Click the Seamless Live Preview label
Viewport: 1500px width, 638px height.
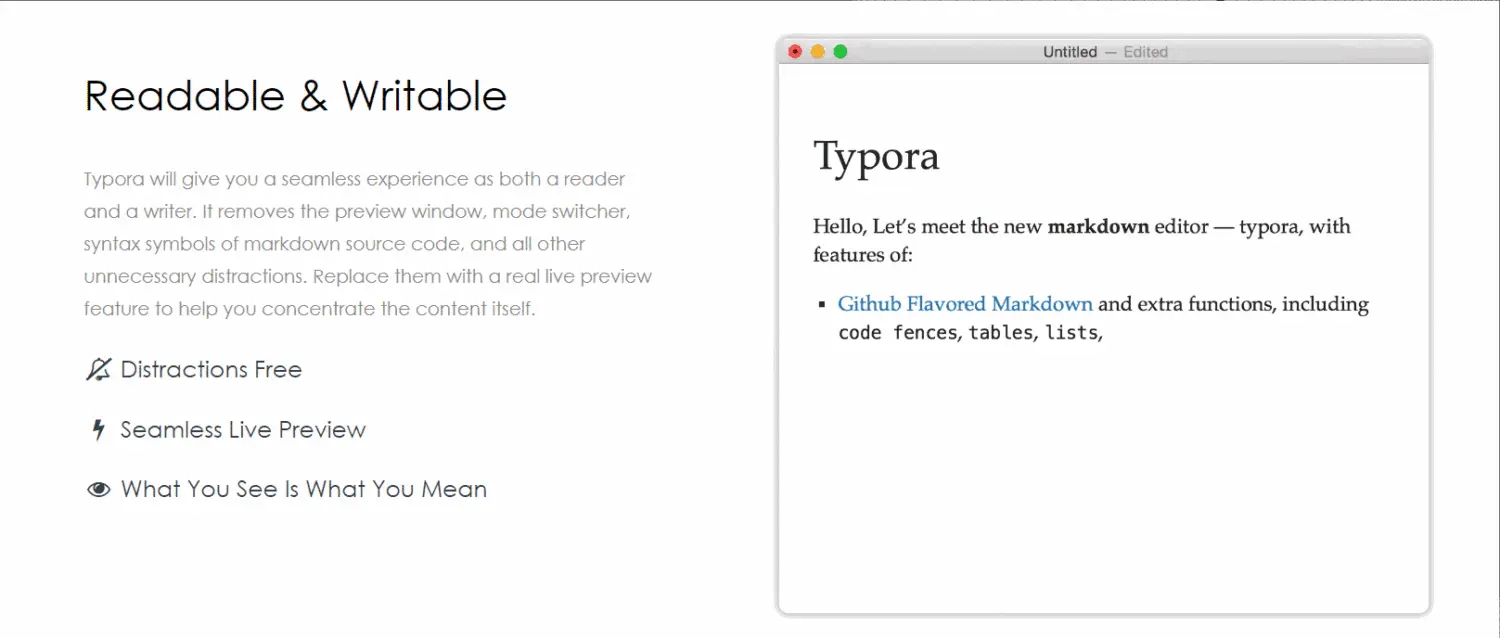point(243,430)
